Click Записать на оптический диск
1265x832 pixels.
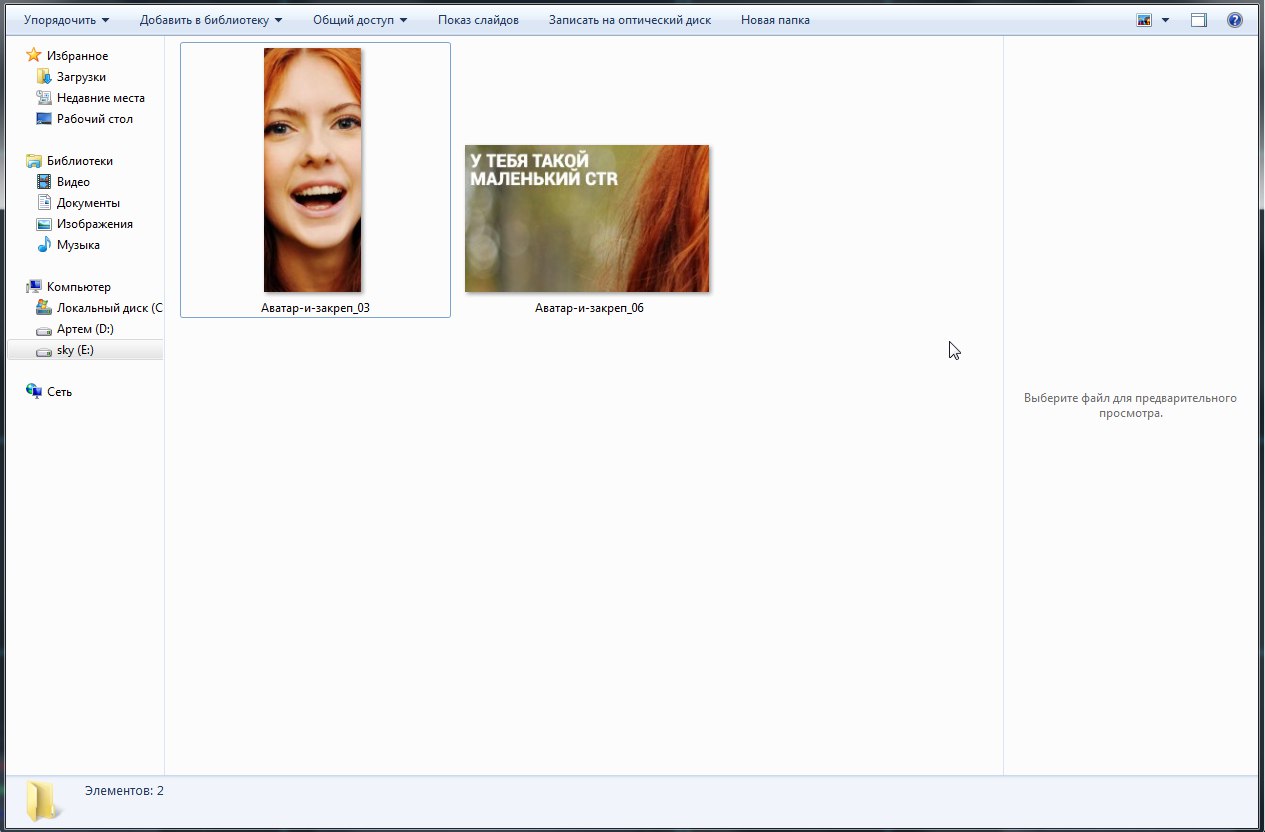click(629, 20)
